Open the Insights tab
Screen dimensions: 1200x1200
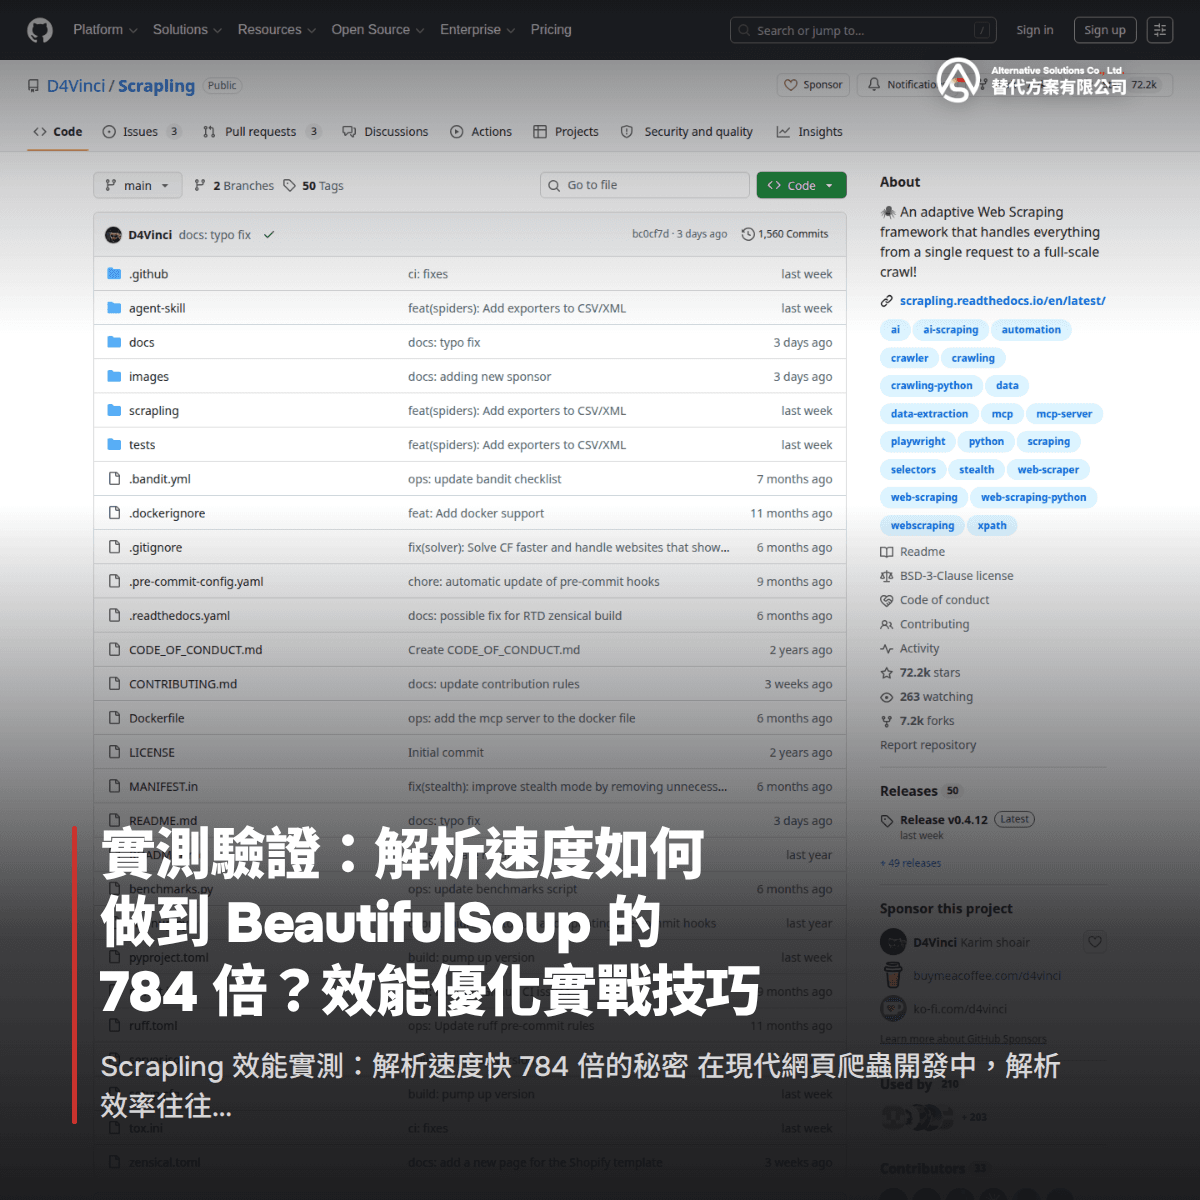click(x=810, y=132)
